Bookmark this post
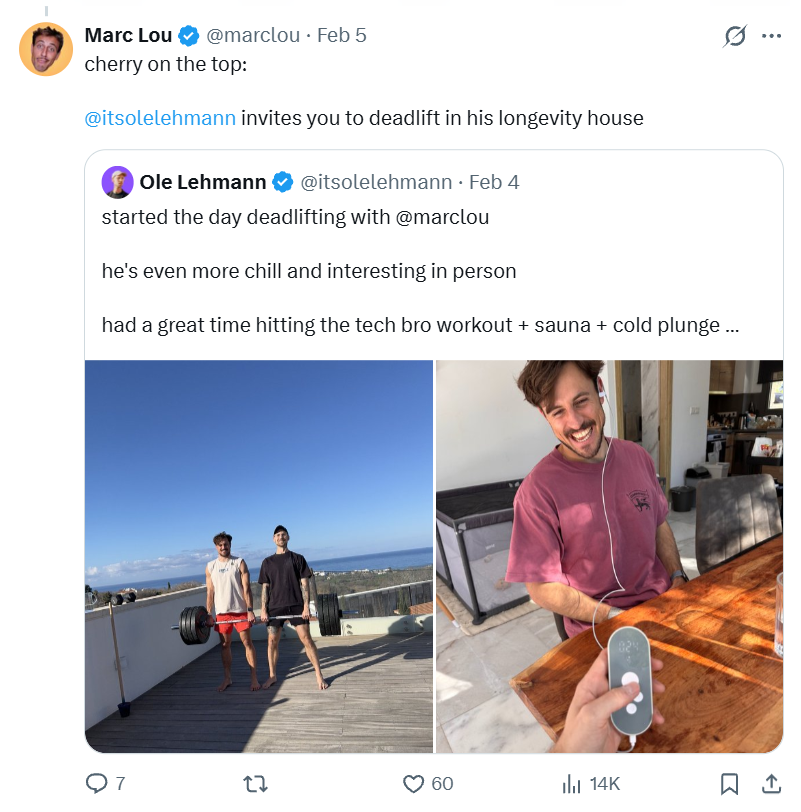801x812 pixels. pos(730,783)
